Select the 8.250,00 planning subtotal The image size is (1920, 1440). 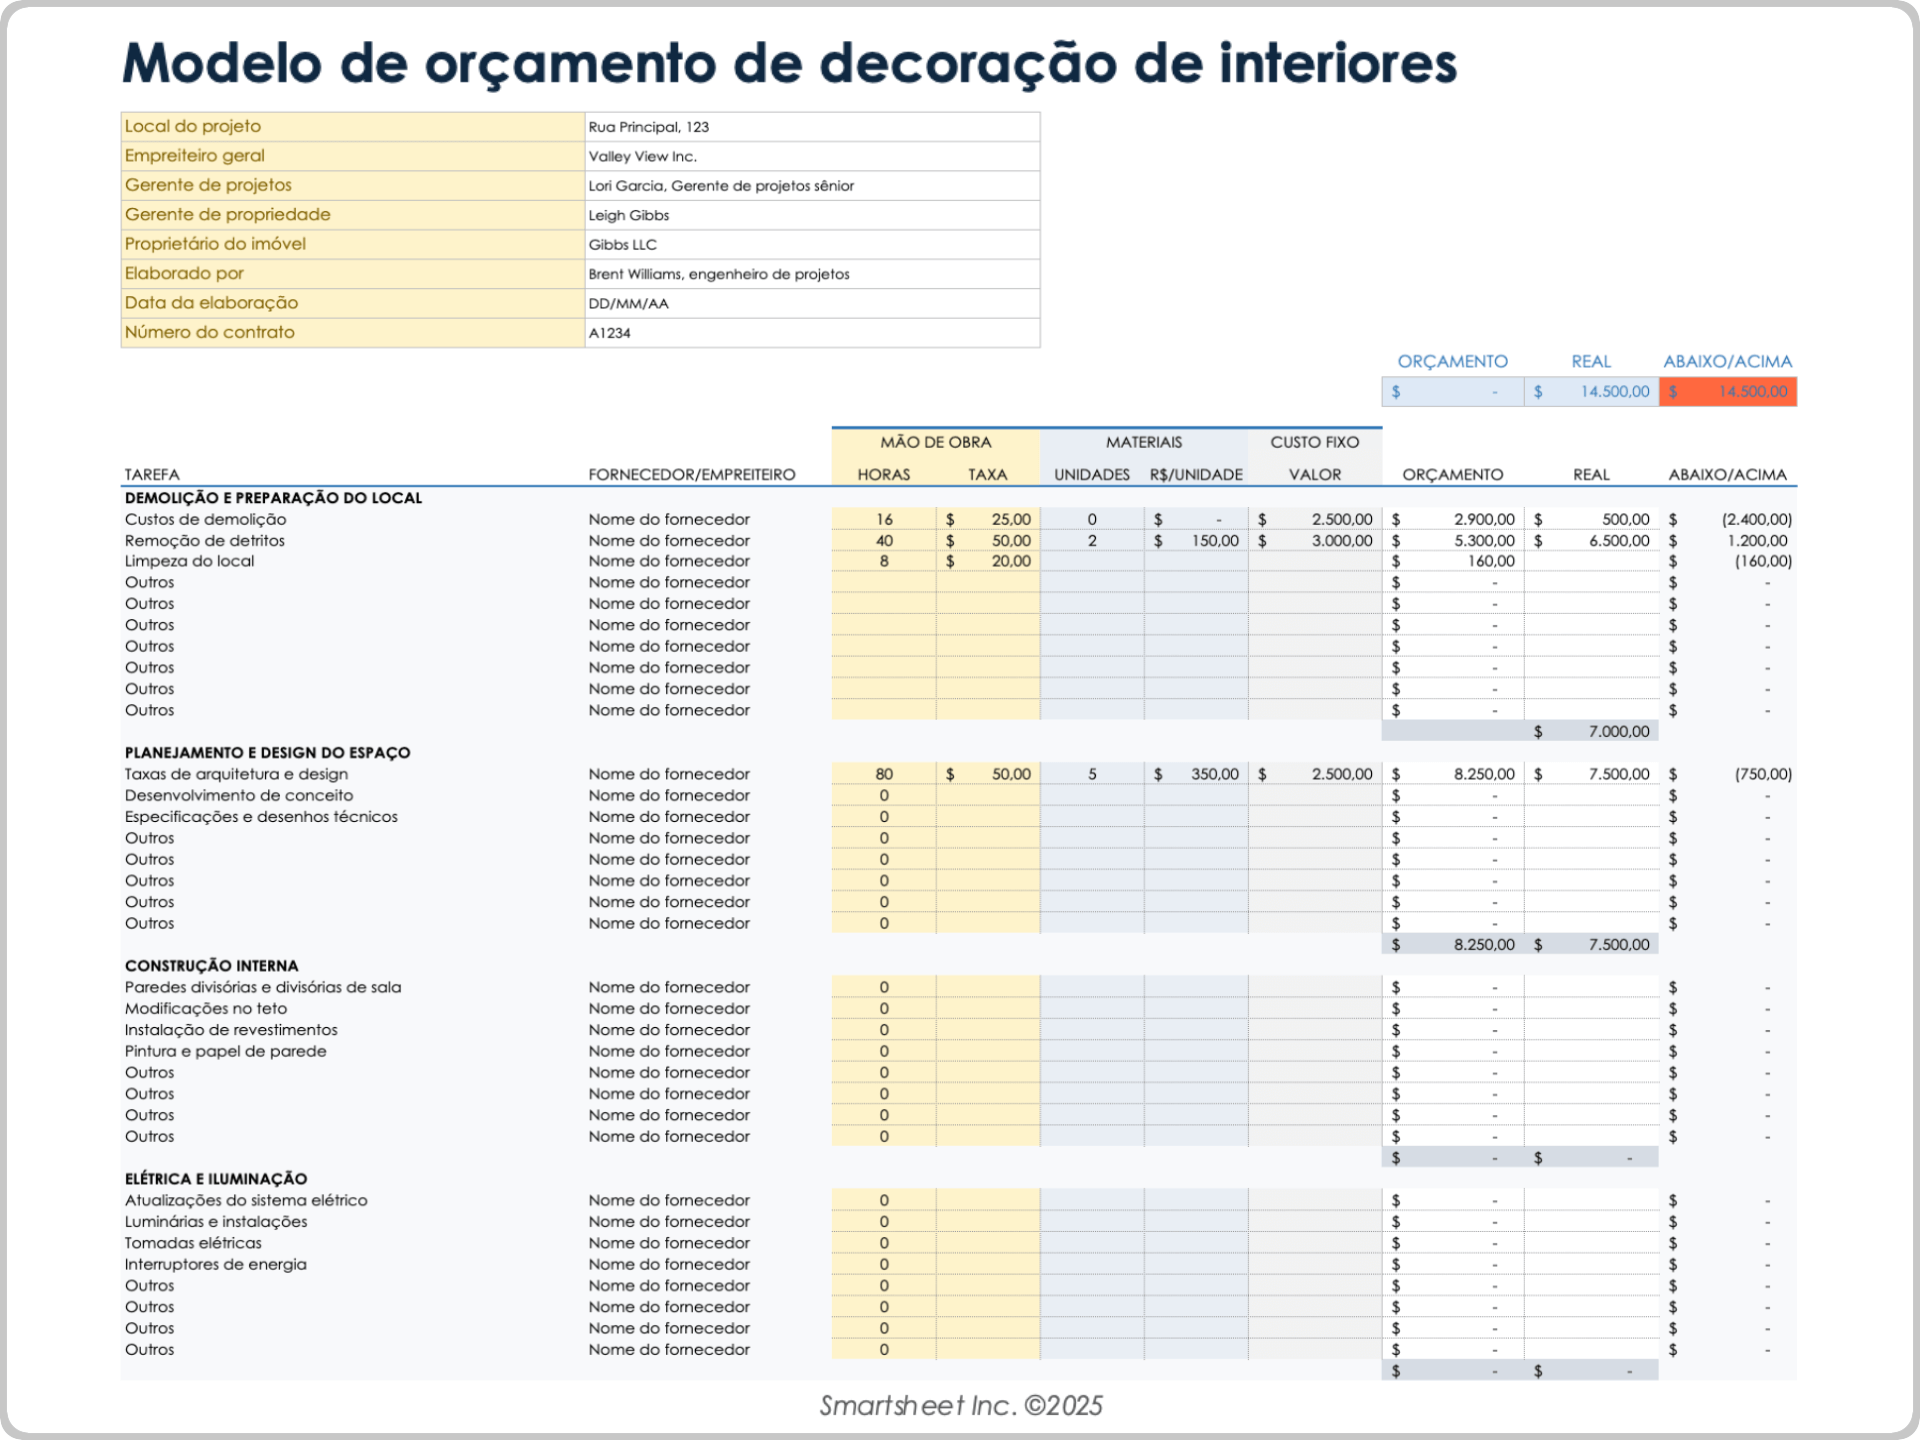(x=1454, y=945)
